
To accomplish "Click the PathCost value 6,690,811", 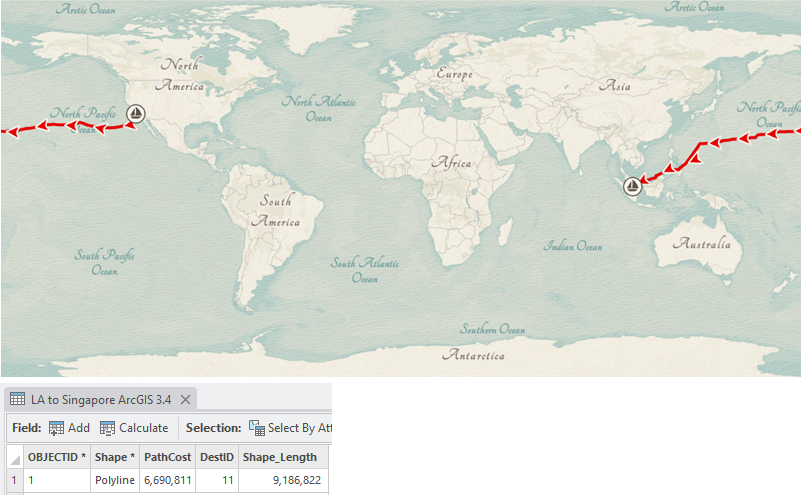I will point(168,480).
